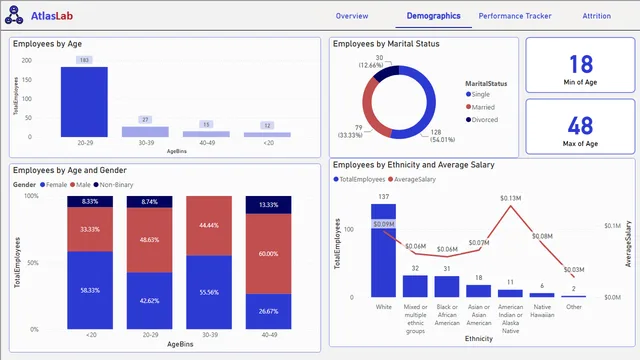Click the $0.09M salary data label

coord(384,224)
